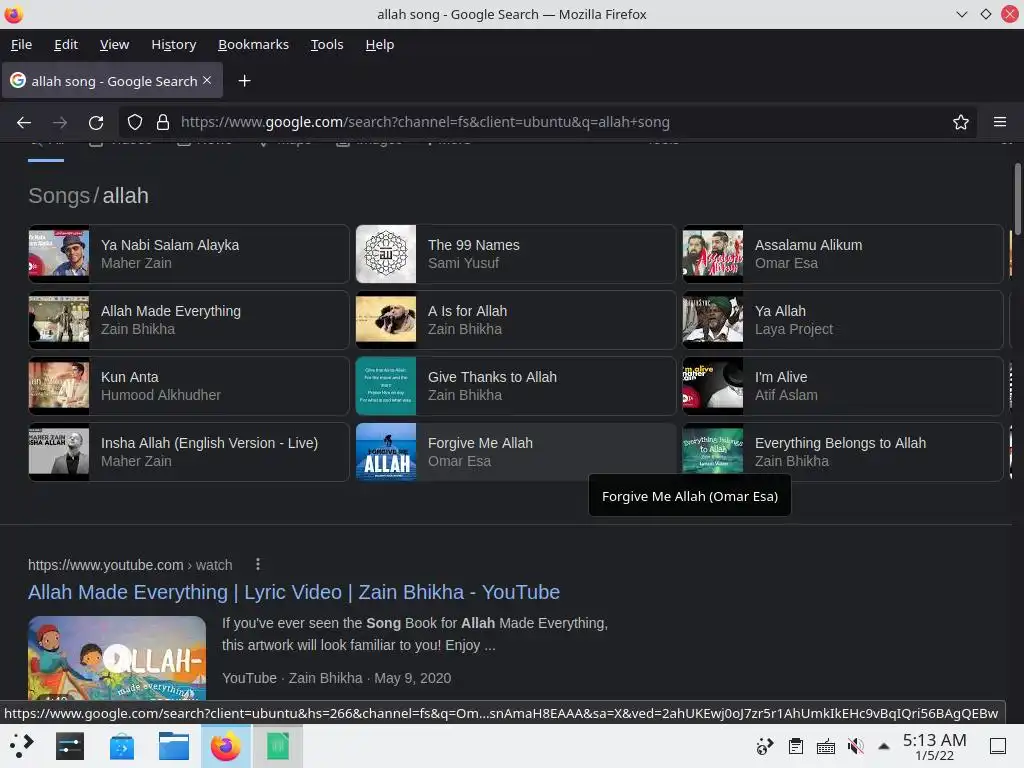1024x768 pixels.
Task: Open a new tab
Action: 244,81
